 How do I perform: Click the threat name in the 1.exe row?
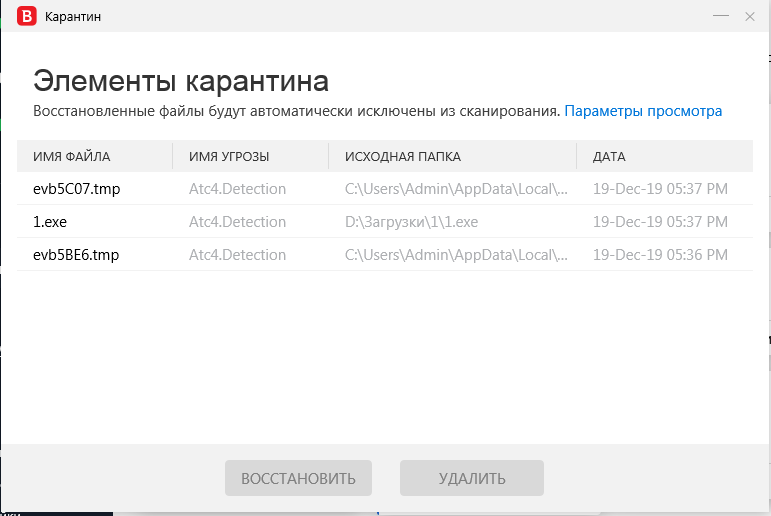[237, 221]
